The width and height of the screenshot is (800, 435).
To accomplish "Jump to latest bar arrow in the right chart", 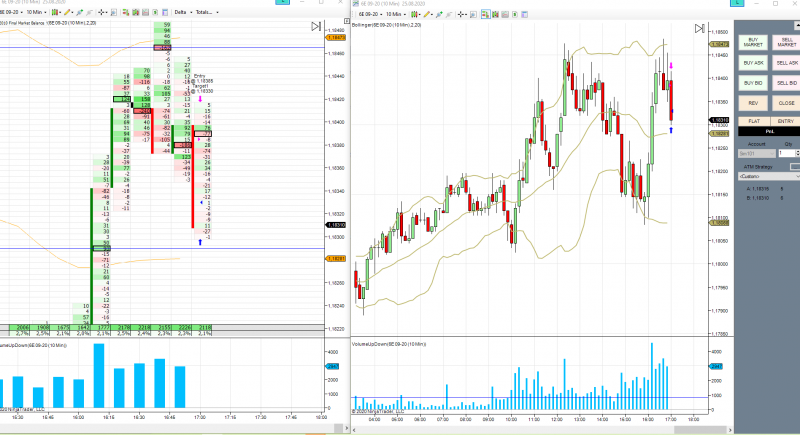I will click(699, 29).
